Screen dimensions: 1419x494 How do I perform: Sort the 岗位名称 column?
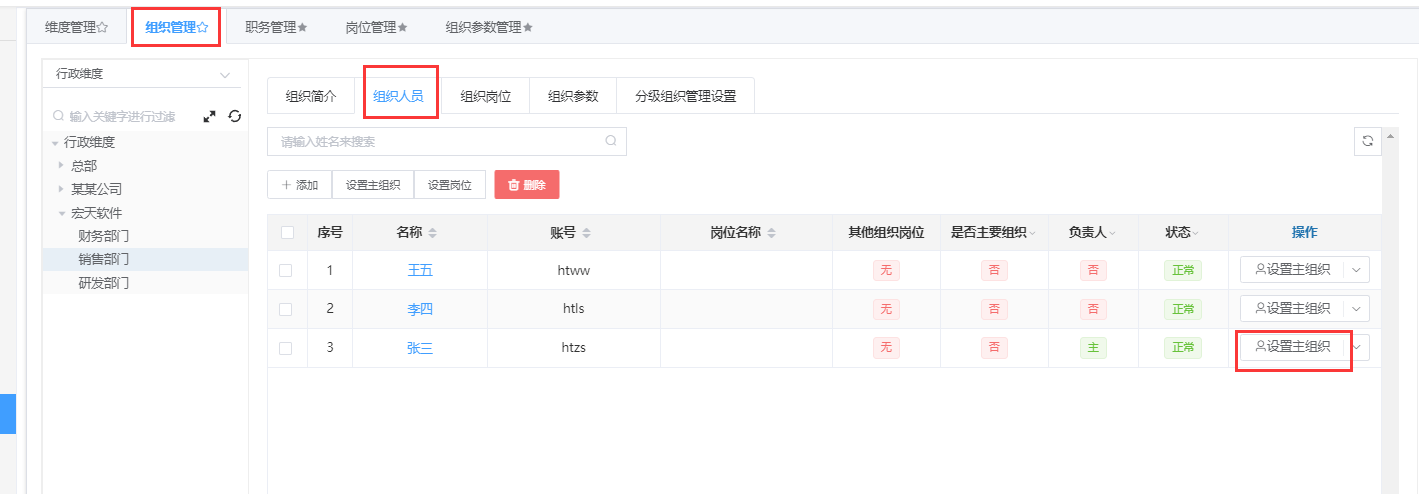coord(772,233)
